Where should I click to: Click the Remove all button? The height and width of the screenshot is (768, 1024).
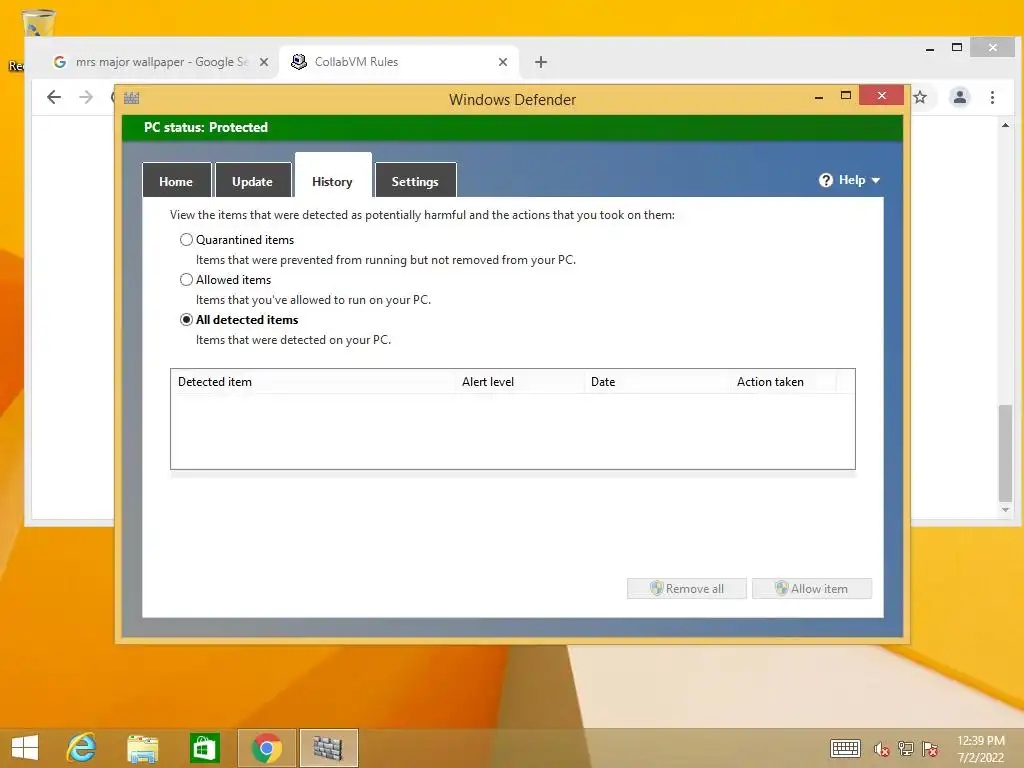686,588
